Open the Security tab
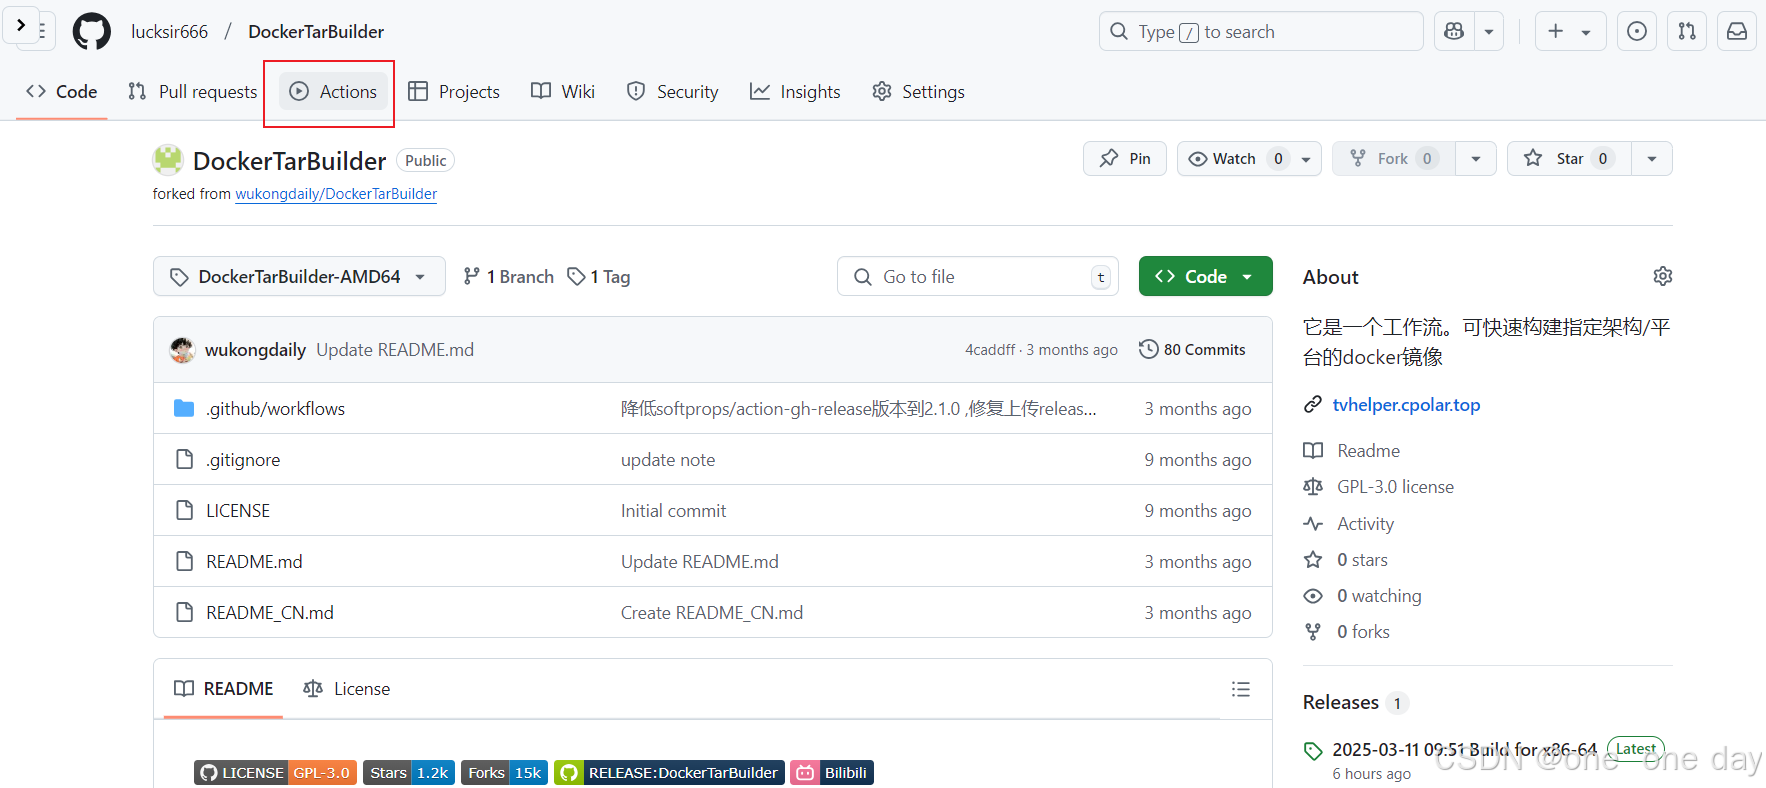The height and width of the screenshot is (788, 1766). [x=672, y=91]
